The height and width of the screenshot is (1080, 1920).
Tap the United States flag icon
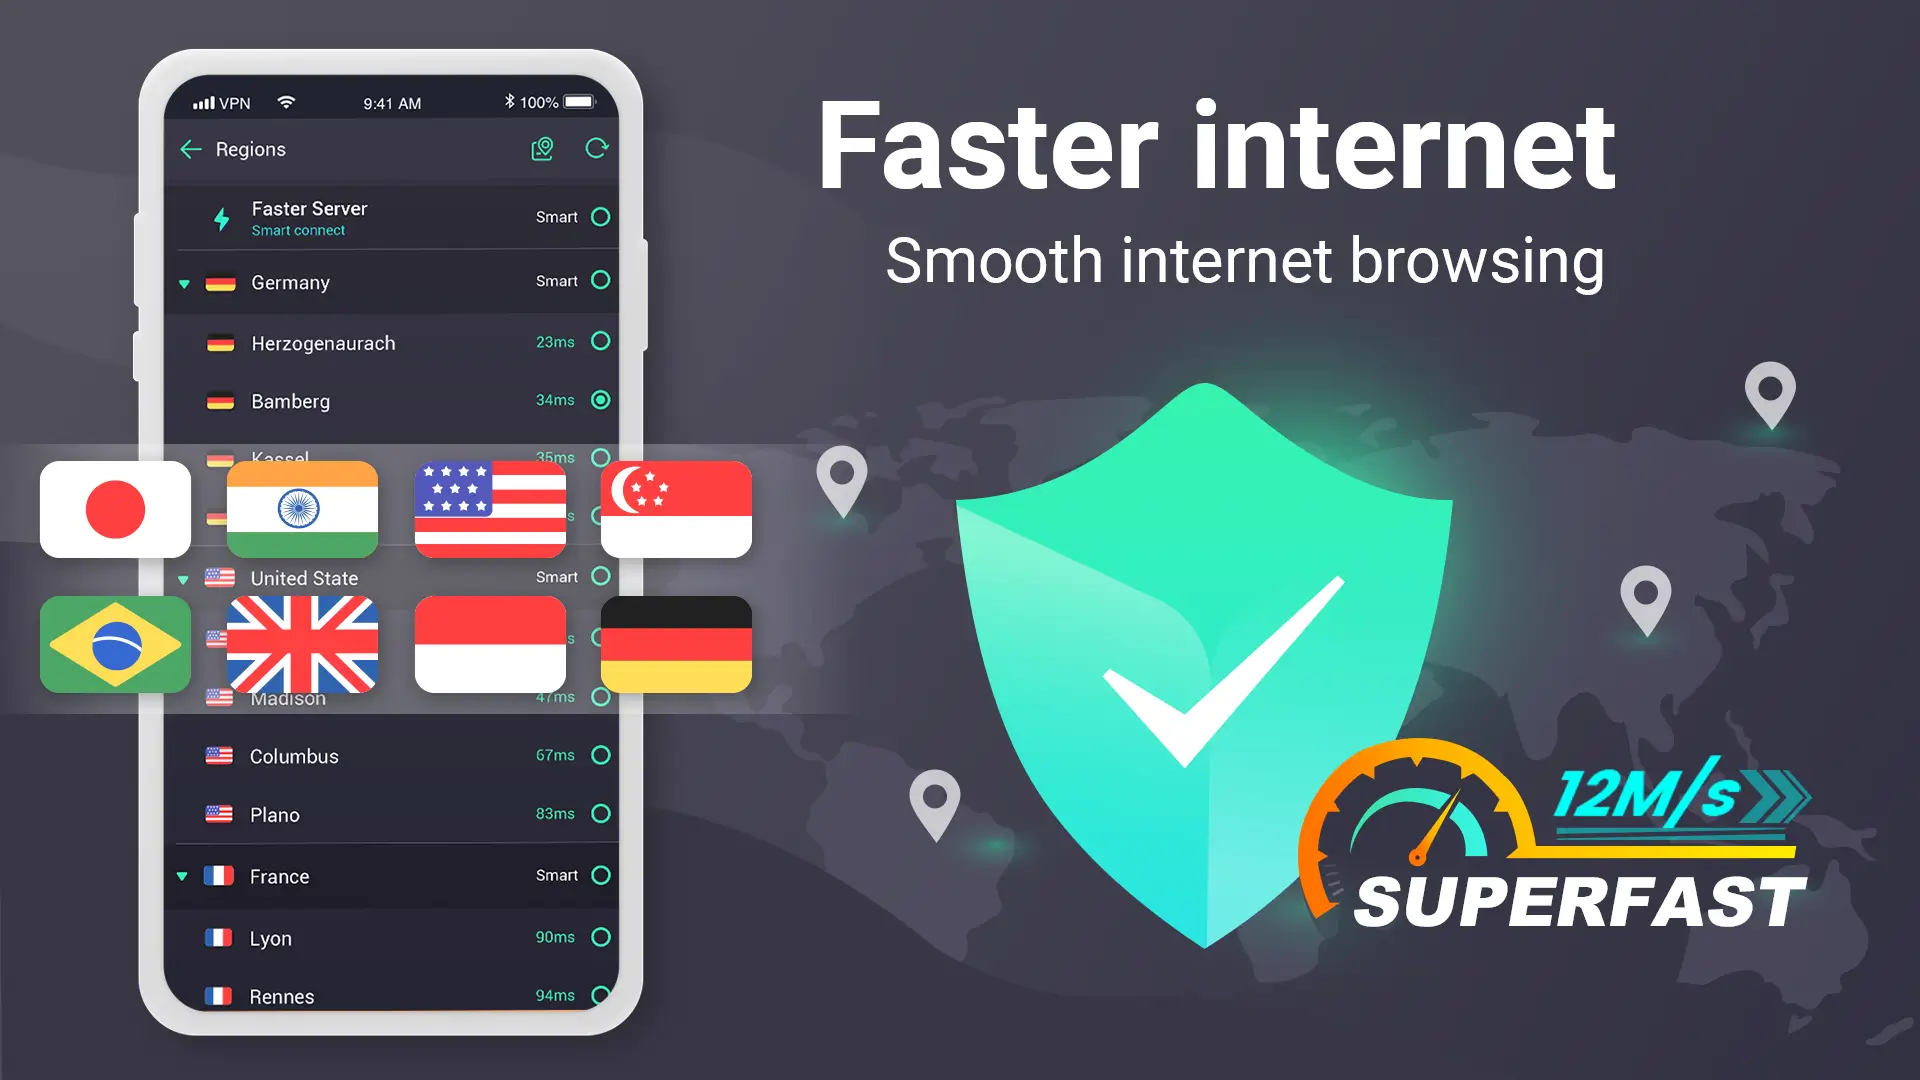[x=489, y=508]
